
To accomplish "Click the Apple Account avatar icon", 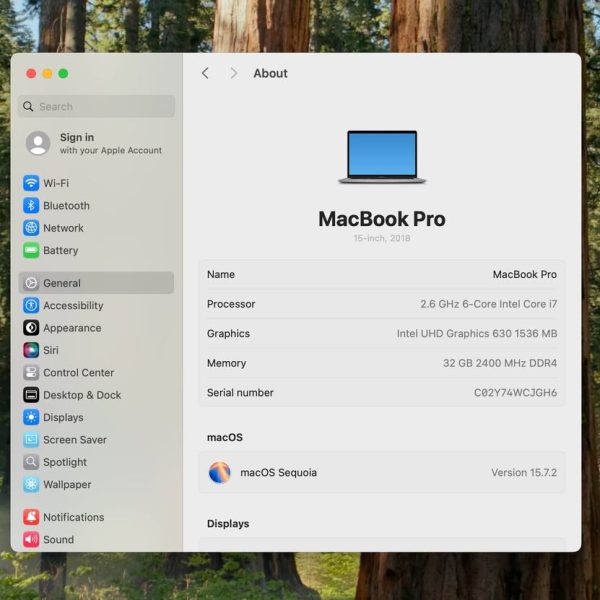I will pos(38,143).
